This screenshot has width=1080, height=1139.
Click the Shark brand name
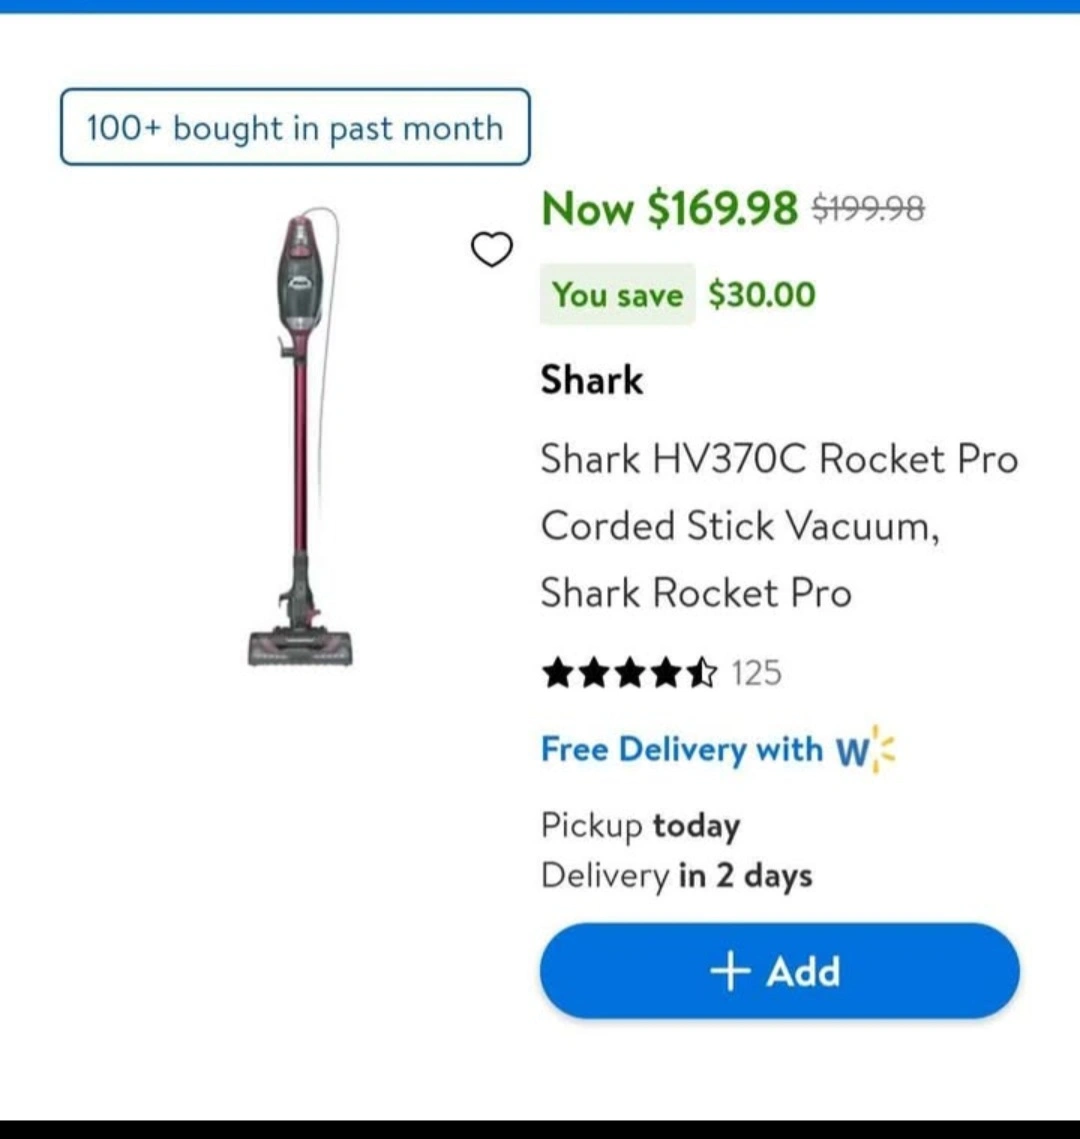591,380
